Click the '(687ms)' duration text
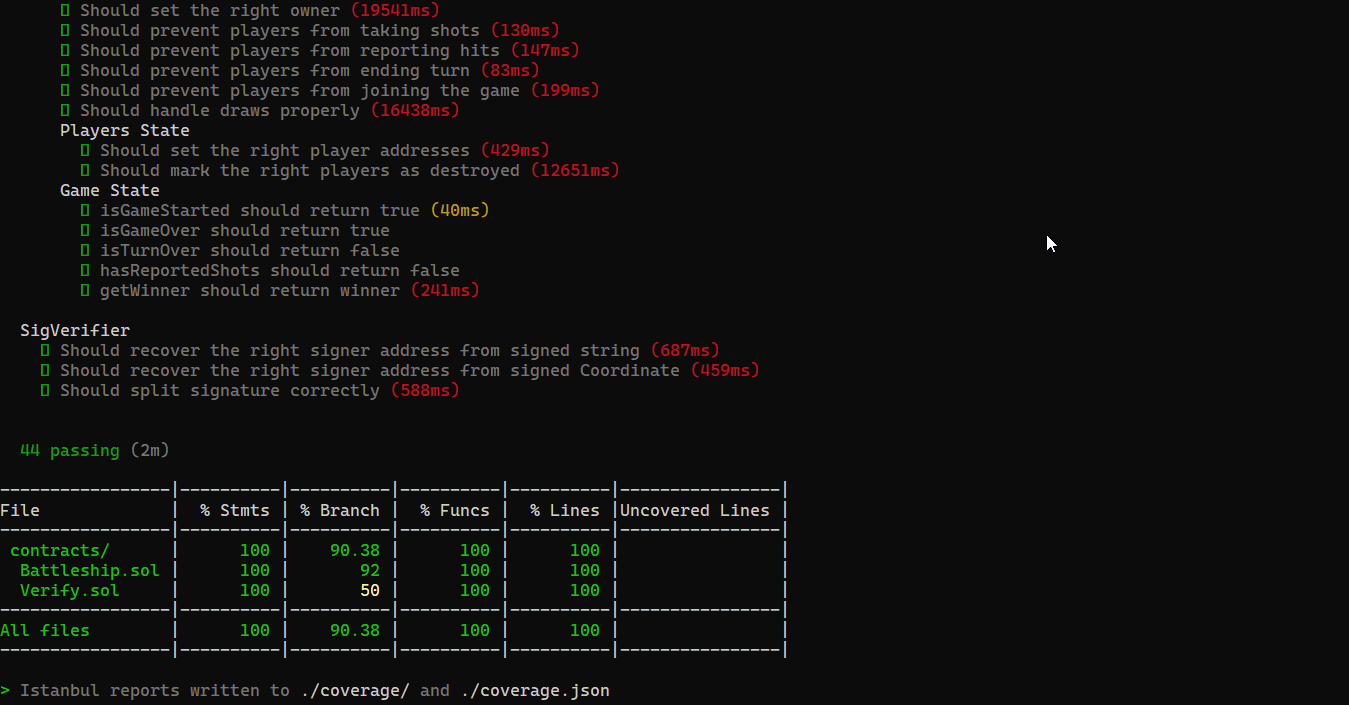 click(685, 350)
